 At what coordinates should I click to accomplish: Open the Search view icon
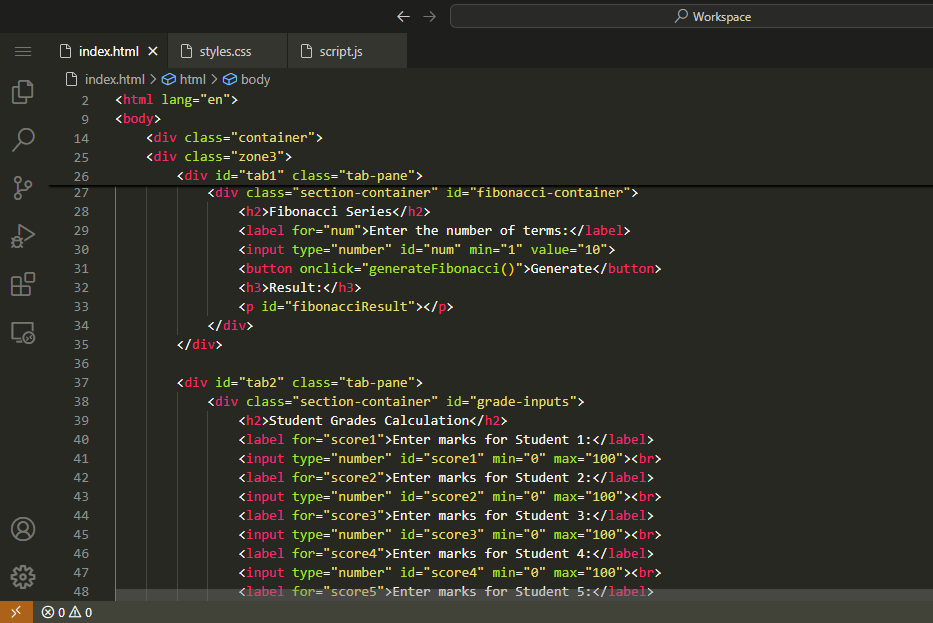[x=22, y=140]
